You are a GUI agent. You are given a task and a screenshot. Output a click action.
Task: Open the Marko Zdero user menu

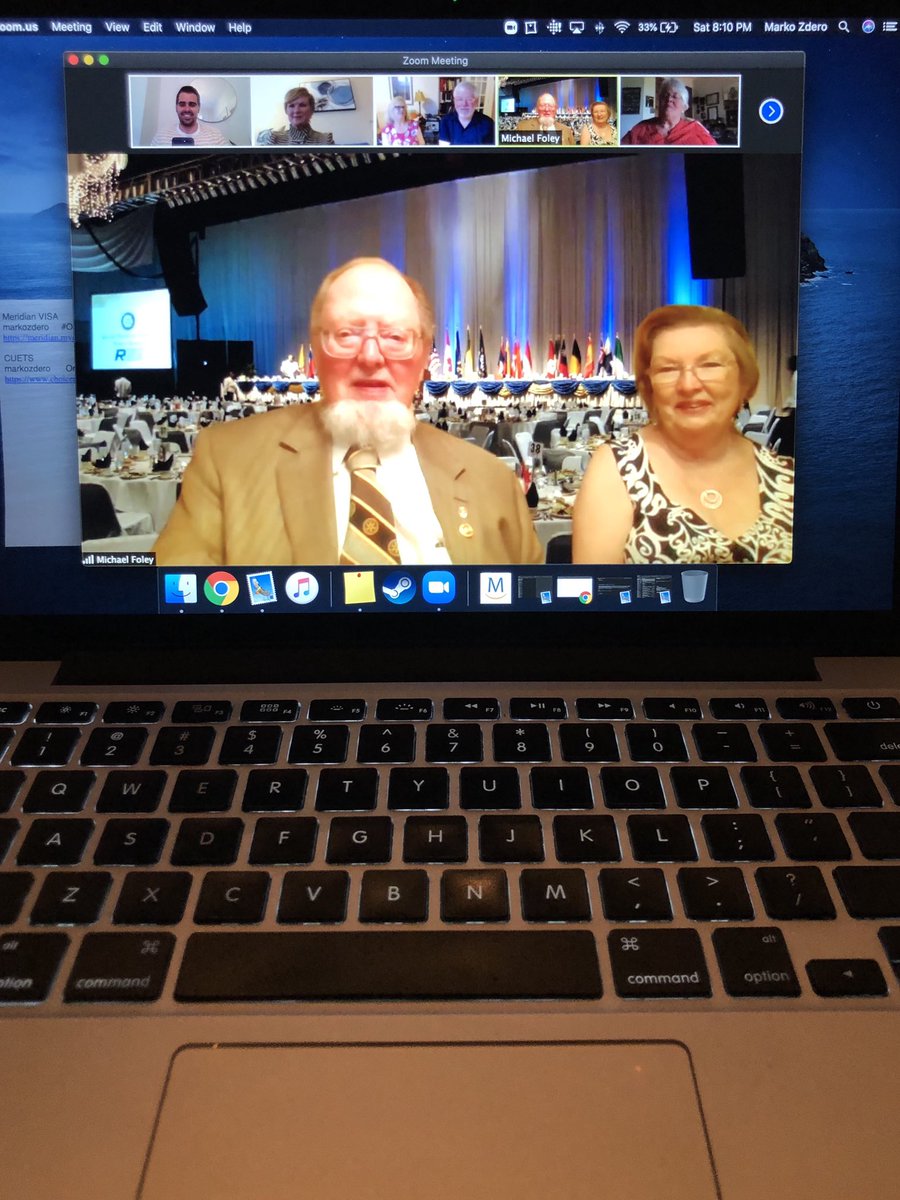[x=795, y=27]
